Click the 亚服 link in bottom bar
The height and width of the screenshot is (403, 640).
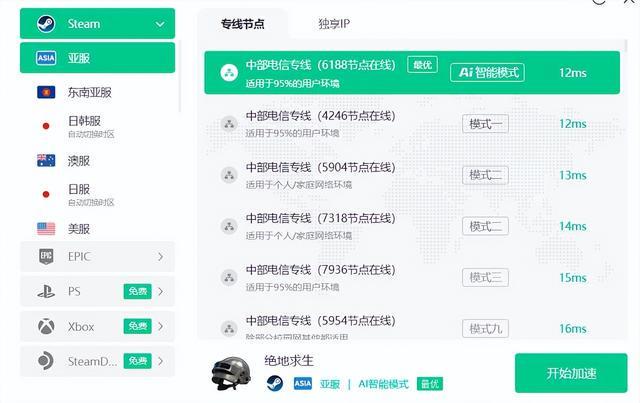click(330, 384)
